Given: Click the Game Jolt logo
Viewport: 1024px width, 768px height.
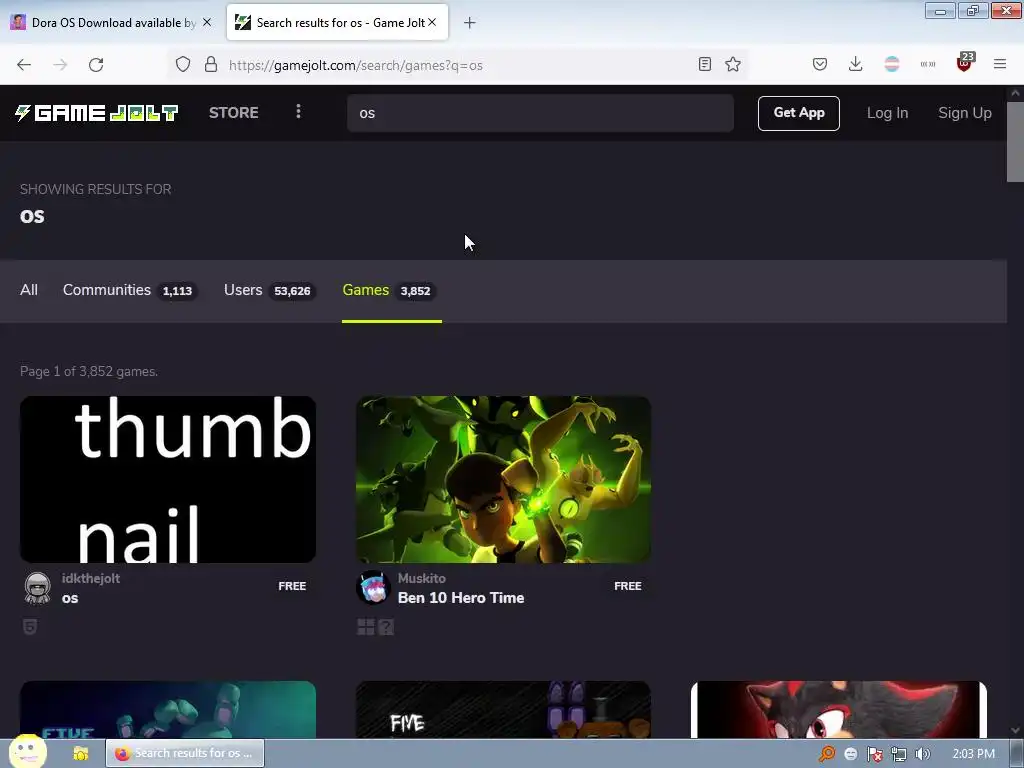Looking at the screenshot, I should [97, 113].
